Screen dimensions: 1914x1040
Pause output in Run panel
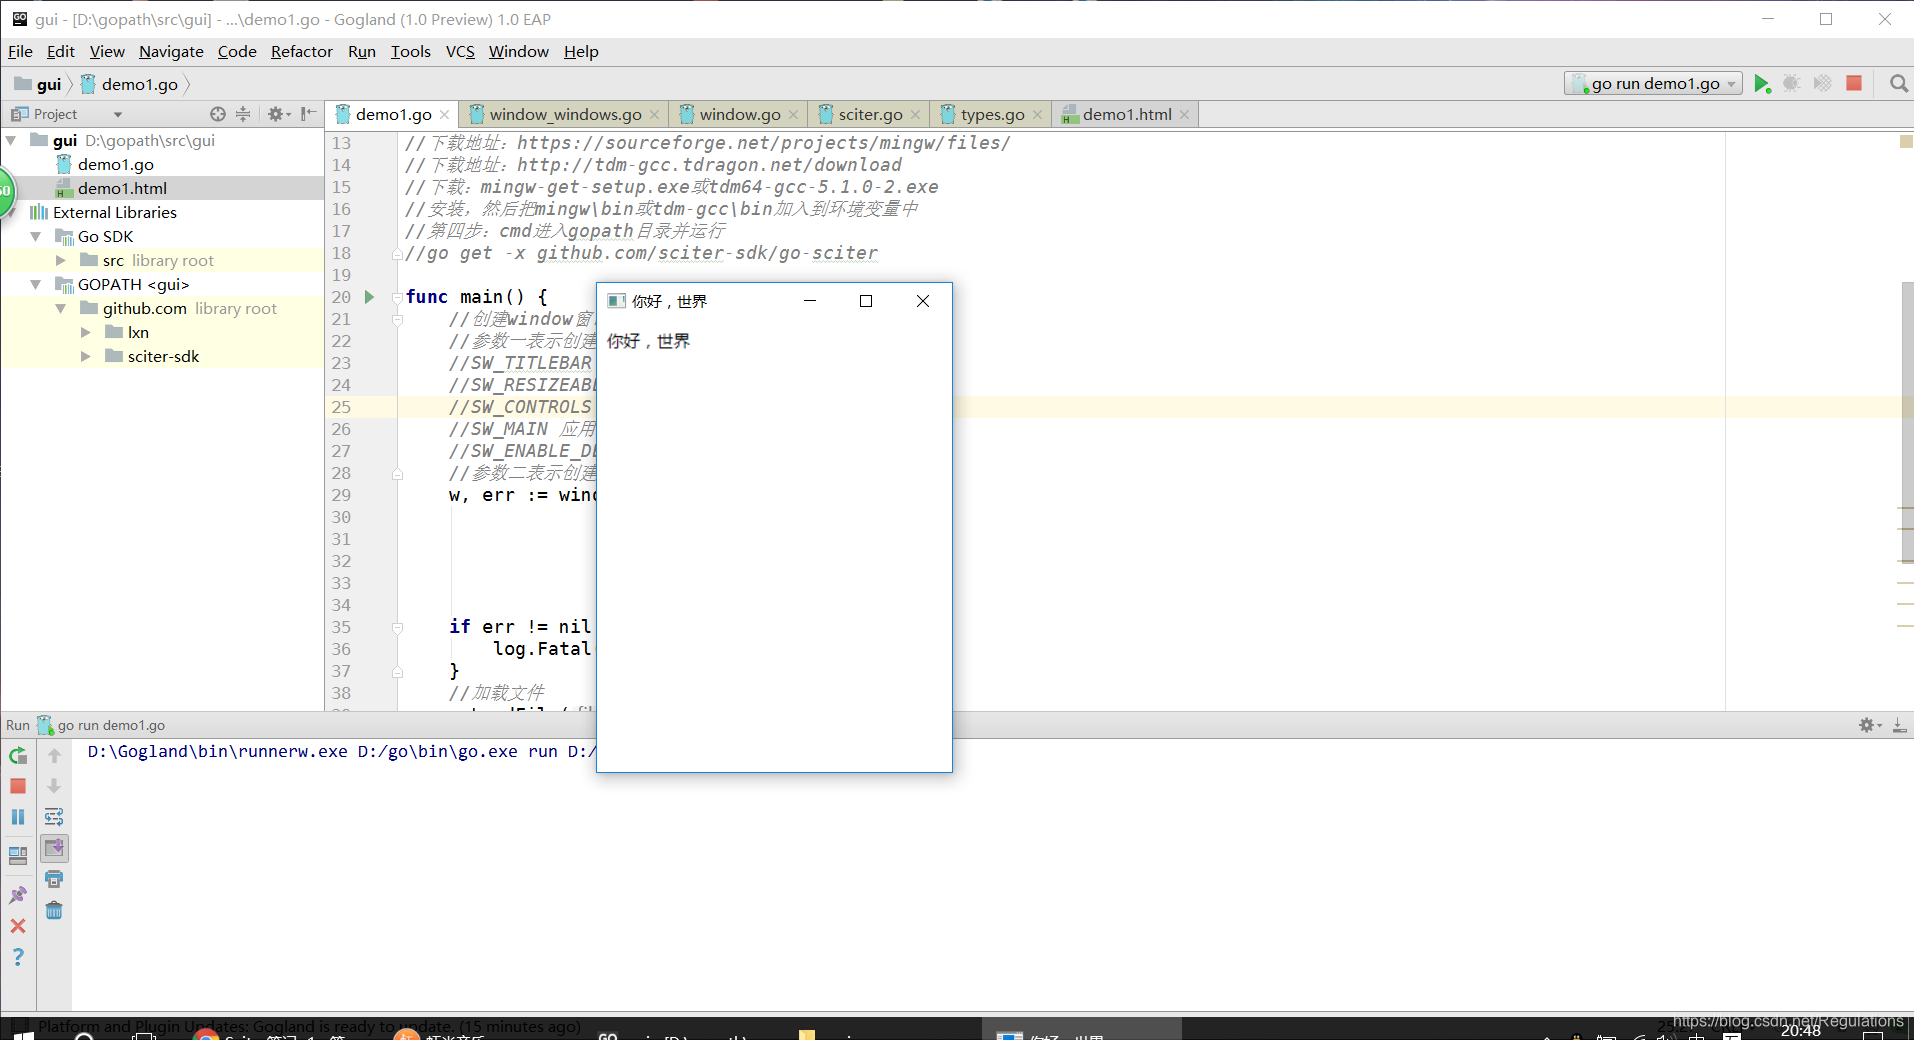click(x=18, y=817)
